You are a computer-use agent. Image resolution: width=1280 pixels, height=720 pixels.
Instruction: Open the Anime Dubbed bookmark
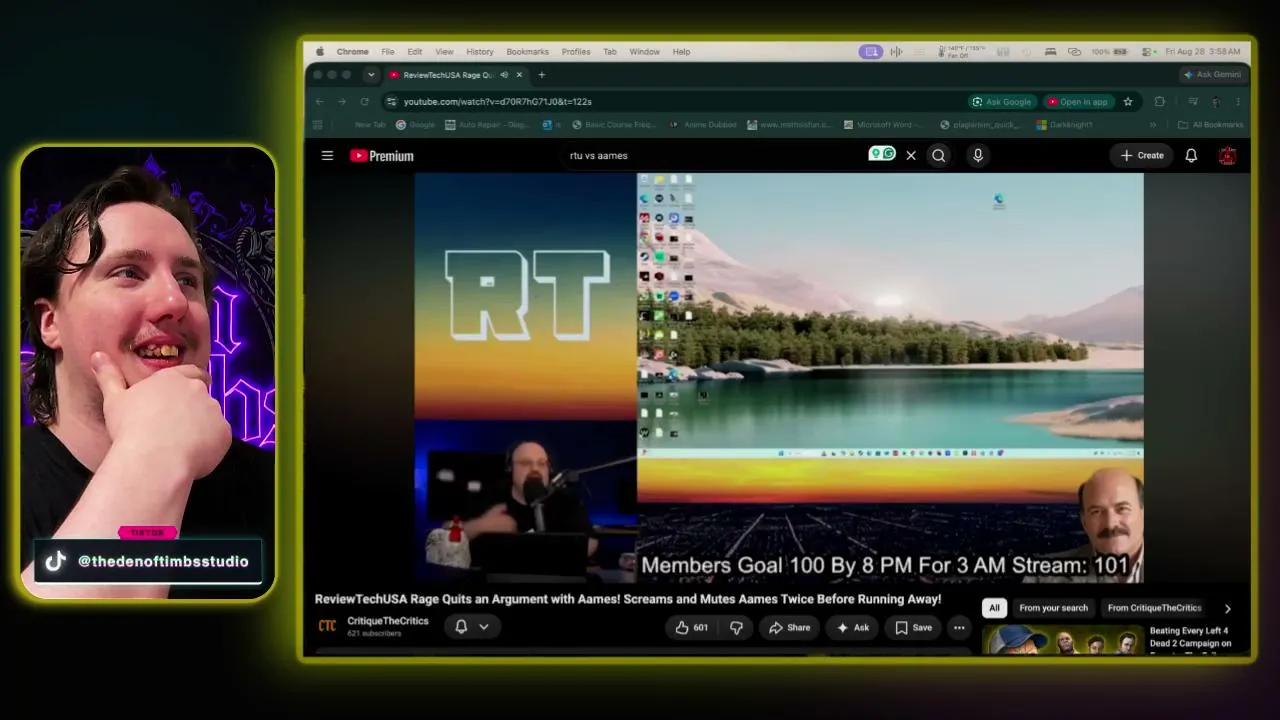coord(702,125)
